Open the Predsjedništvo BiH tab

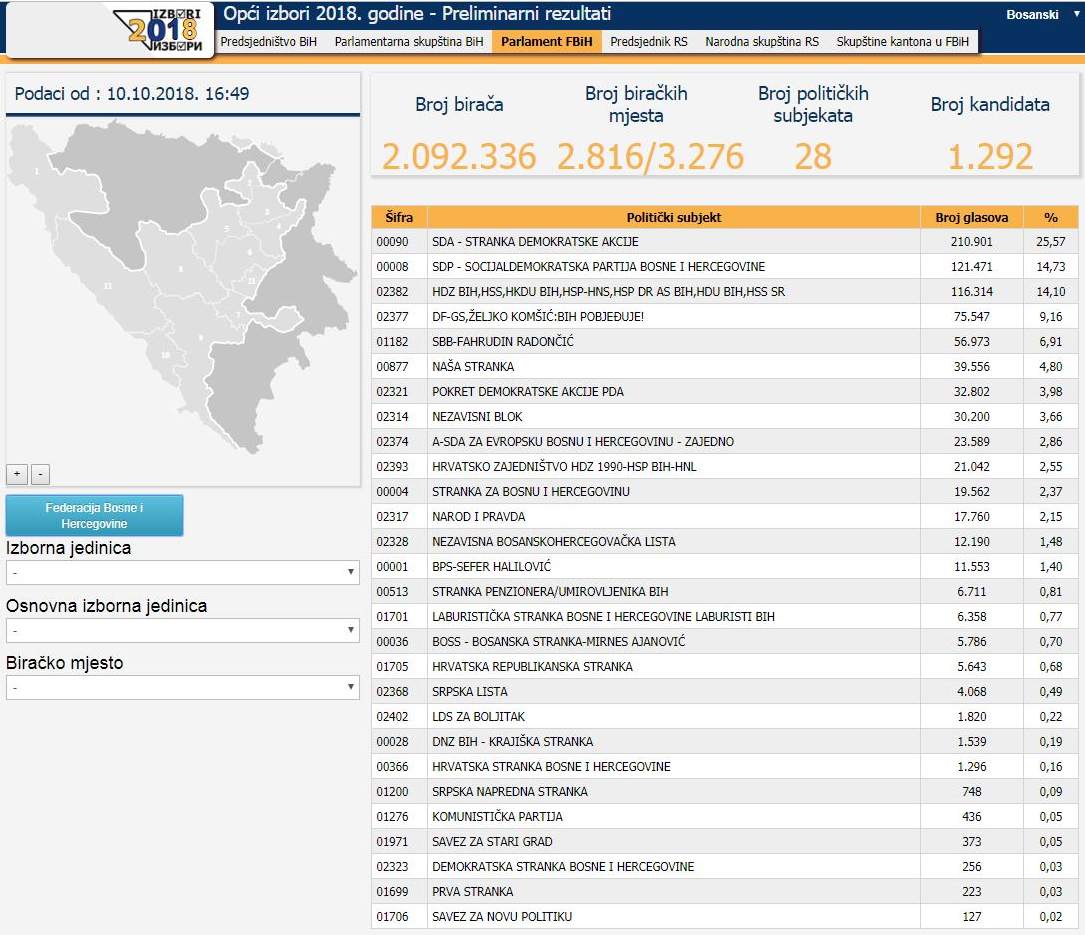tap(268, 42)
